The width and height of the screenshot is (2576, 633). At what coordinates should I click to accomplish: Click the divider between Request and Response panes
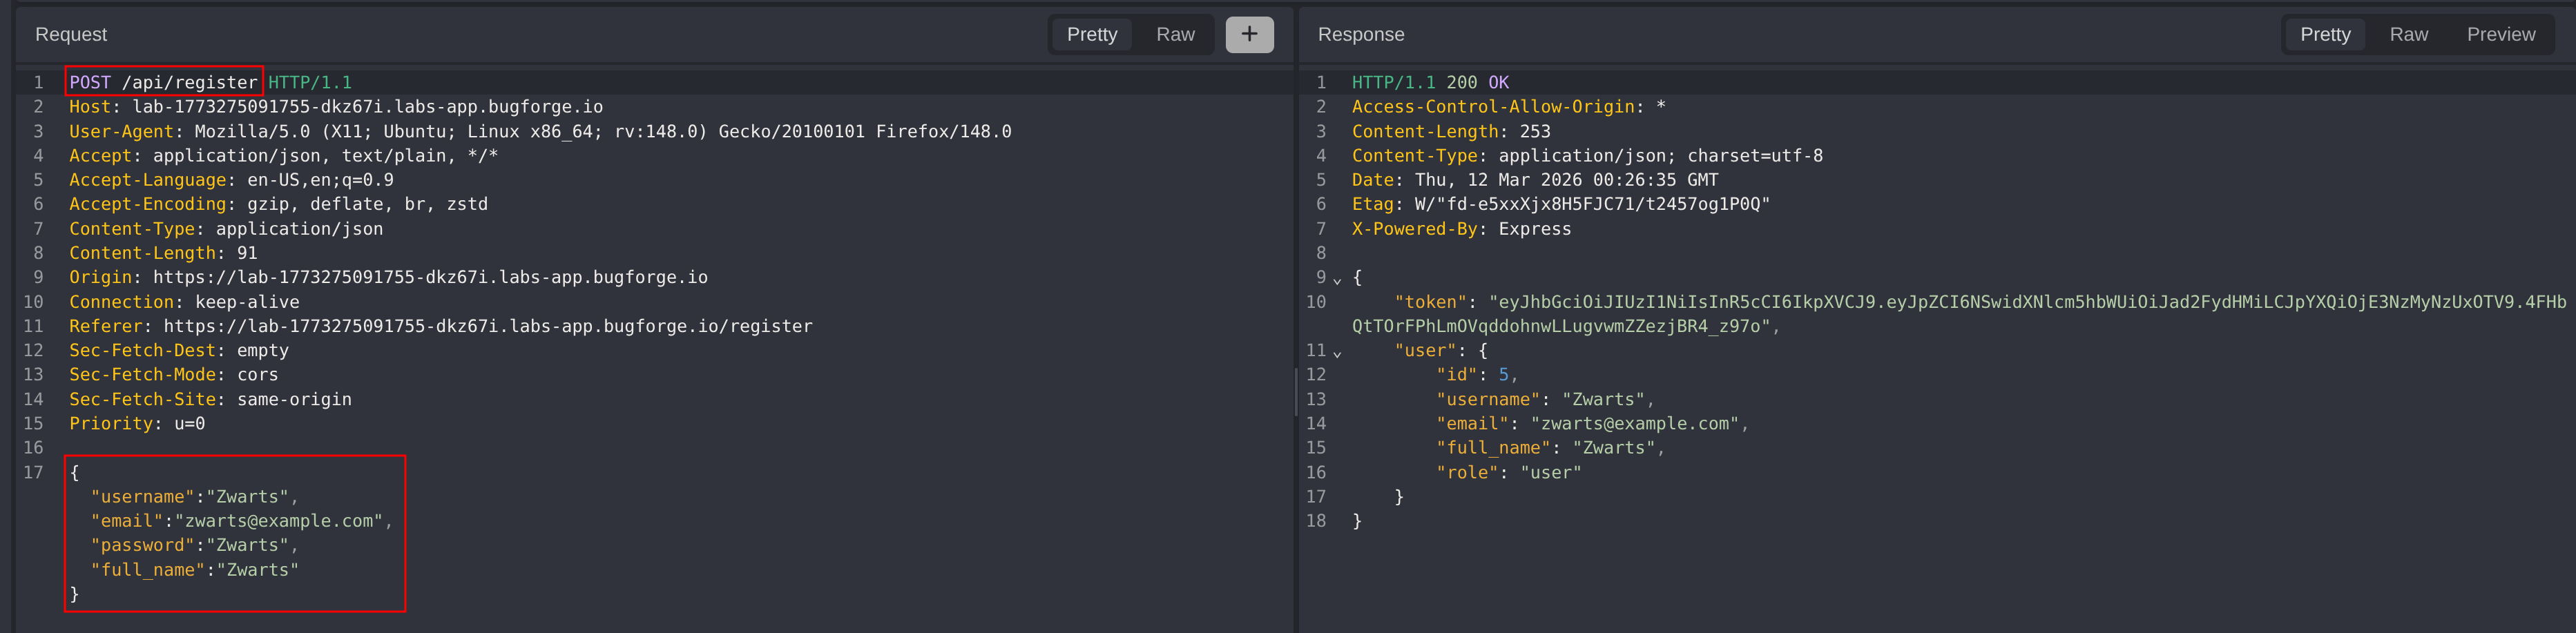(x=1296, y=390)
